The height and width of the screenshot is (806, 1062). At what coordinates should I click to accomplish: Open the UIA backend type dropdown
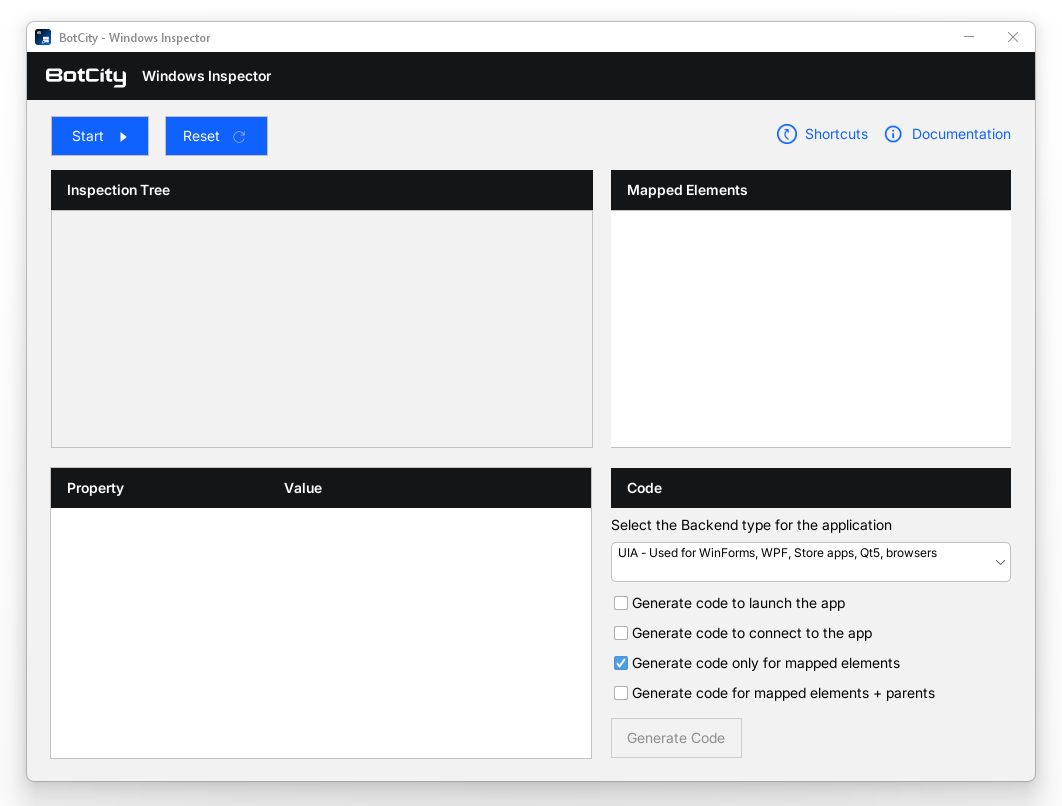tap(810, 562)
